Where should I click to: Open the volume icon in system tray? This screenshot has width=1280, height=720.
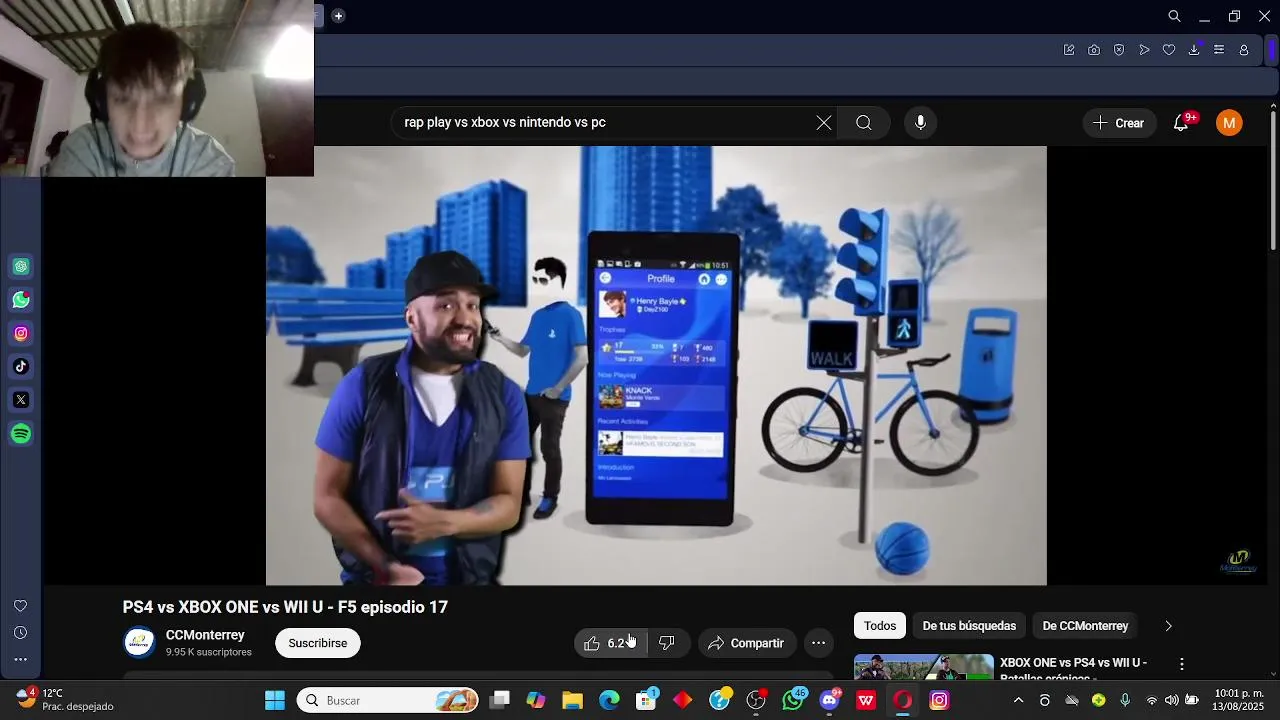click(x=1171, y=700)
